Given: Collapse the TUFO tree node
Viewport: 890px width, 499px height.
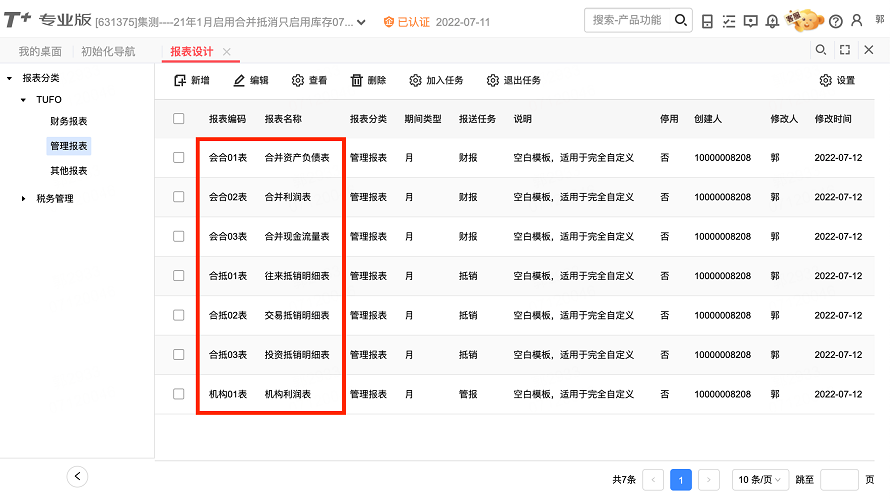Looking at the screenshot, I should point(23,100).
